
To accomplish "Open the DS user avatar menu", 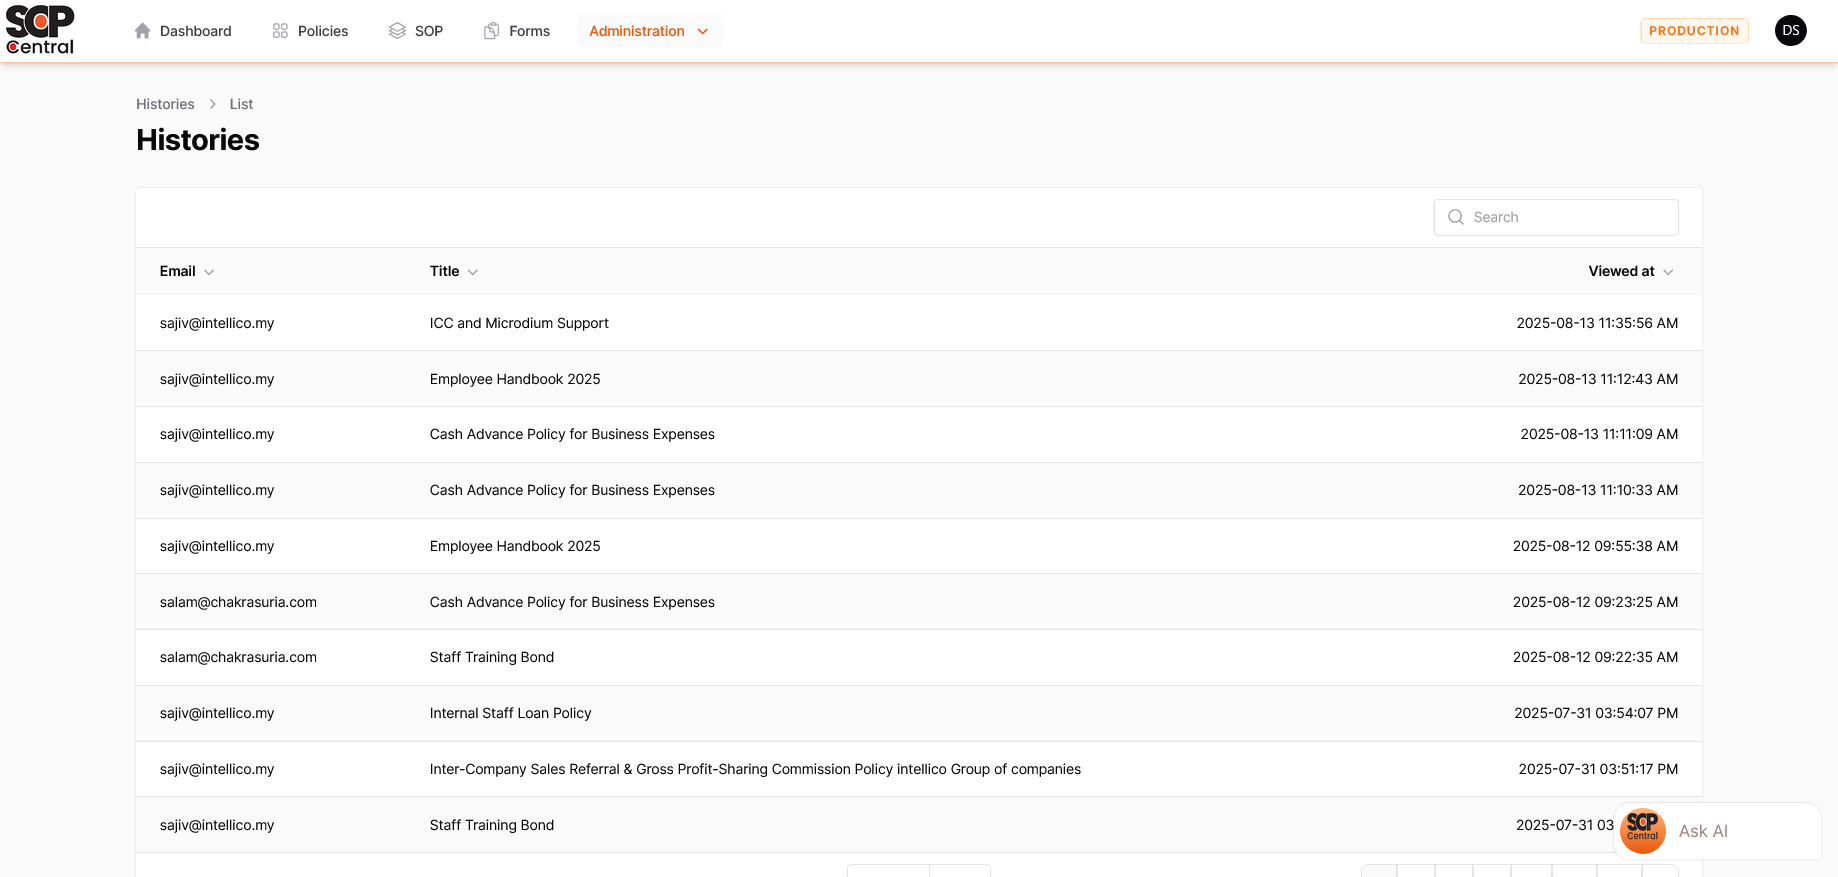I will [1790, 30].
